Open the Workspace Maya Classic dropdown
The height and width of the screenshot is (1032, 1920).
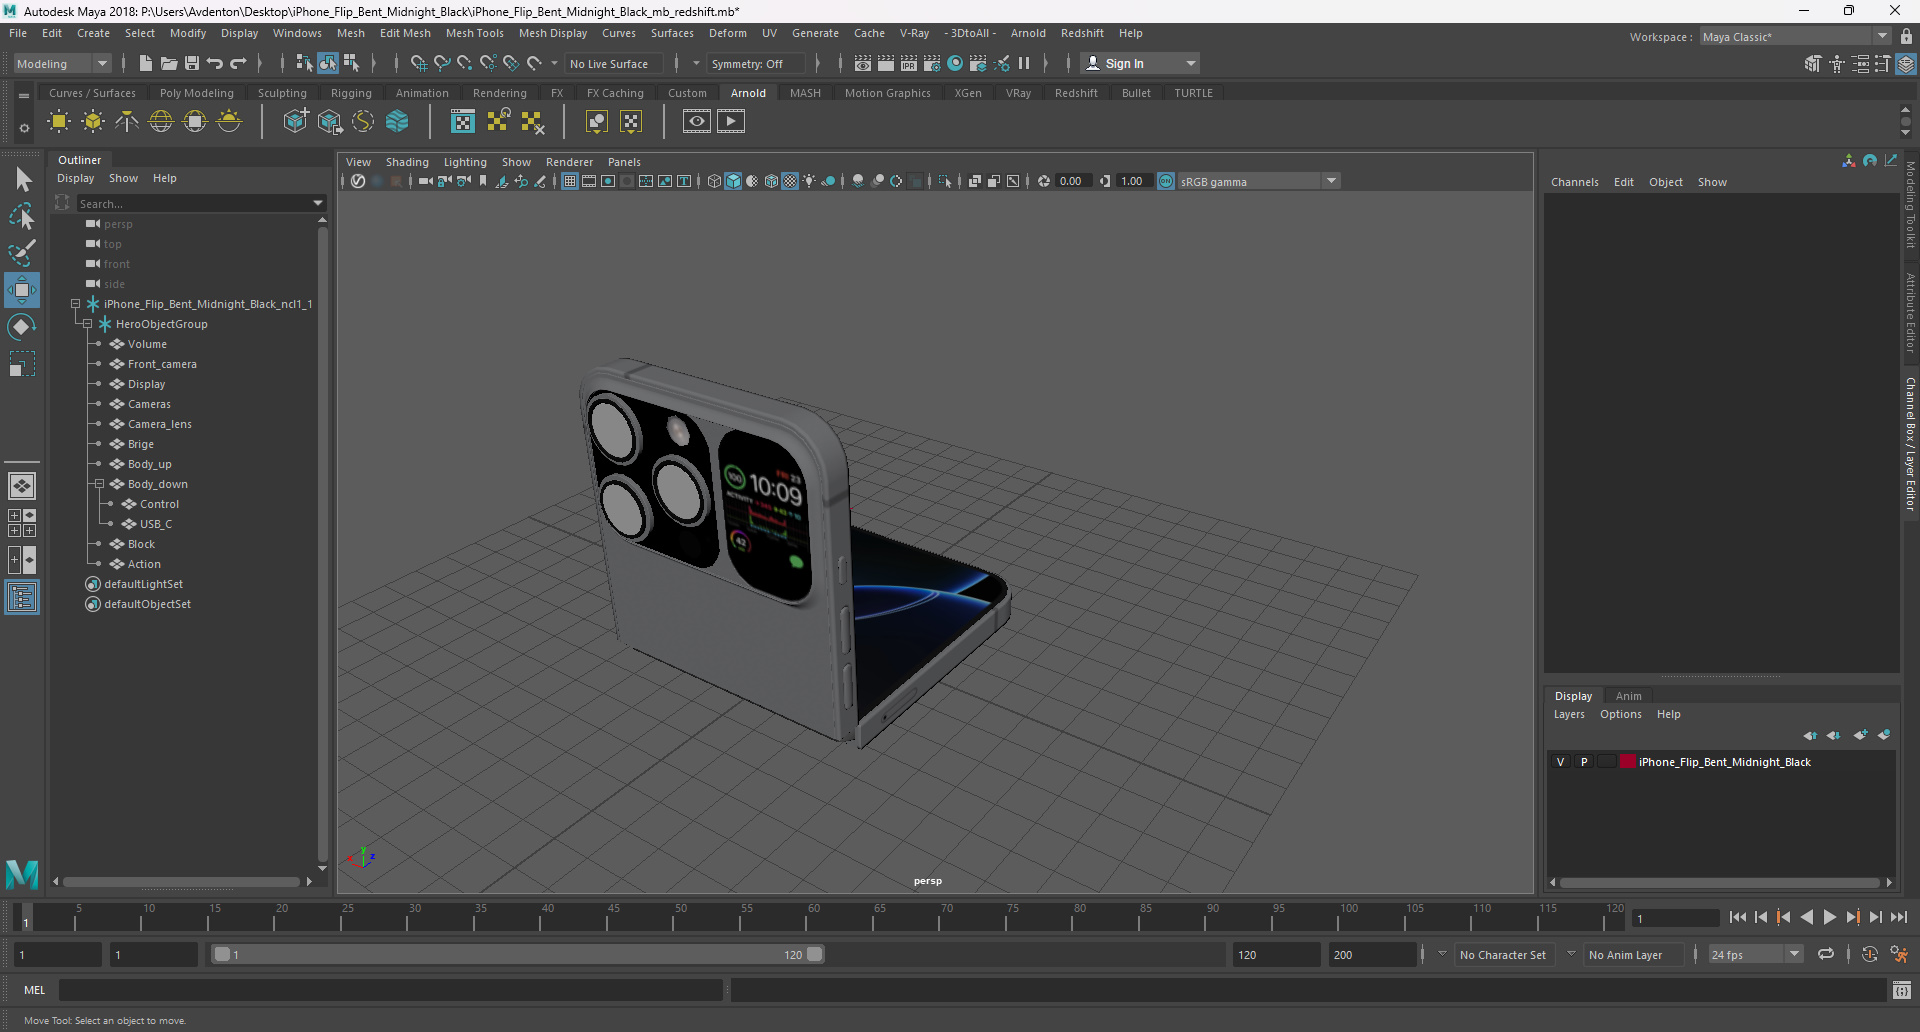coord(1795,37)
